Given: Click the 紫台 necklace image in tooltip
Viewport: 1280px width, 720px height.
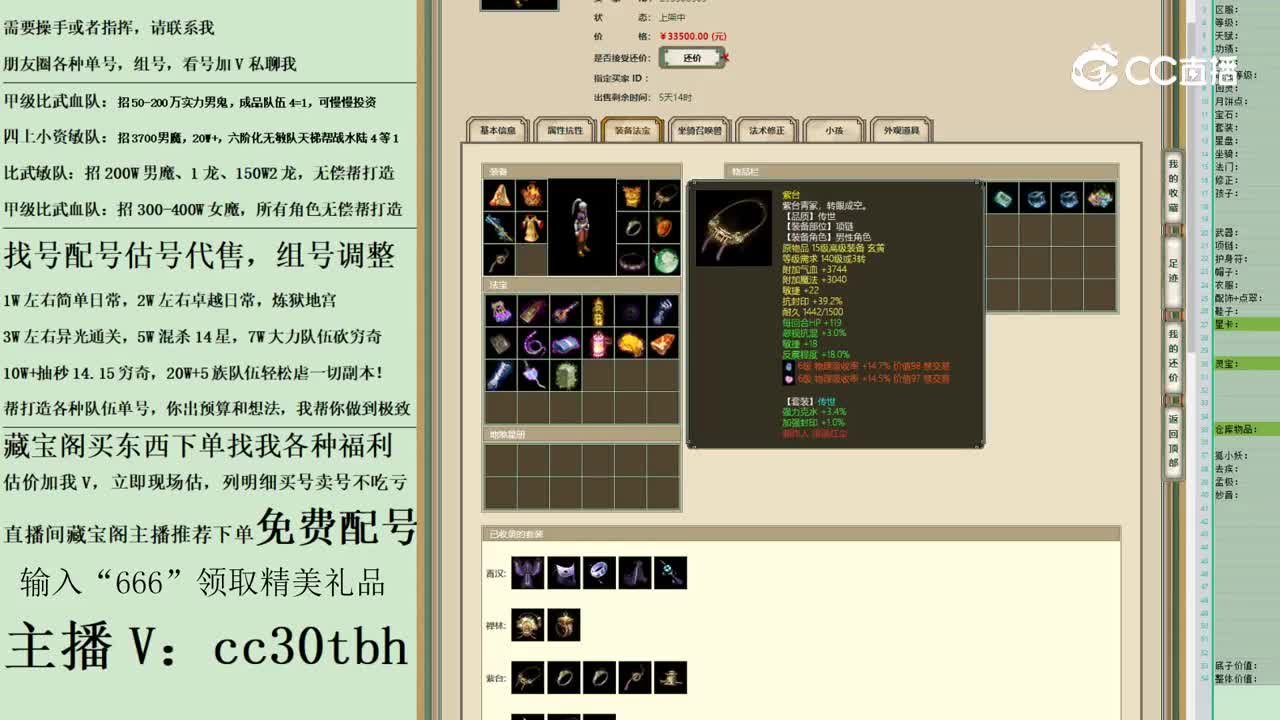Looking at the screenshot, I should 733,228.
